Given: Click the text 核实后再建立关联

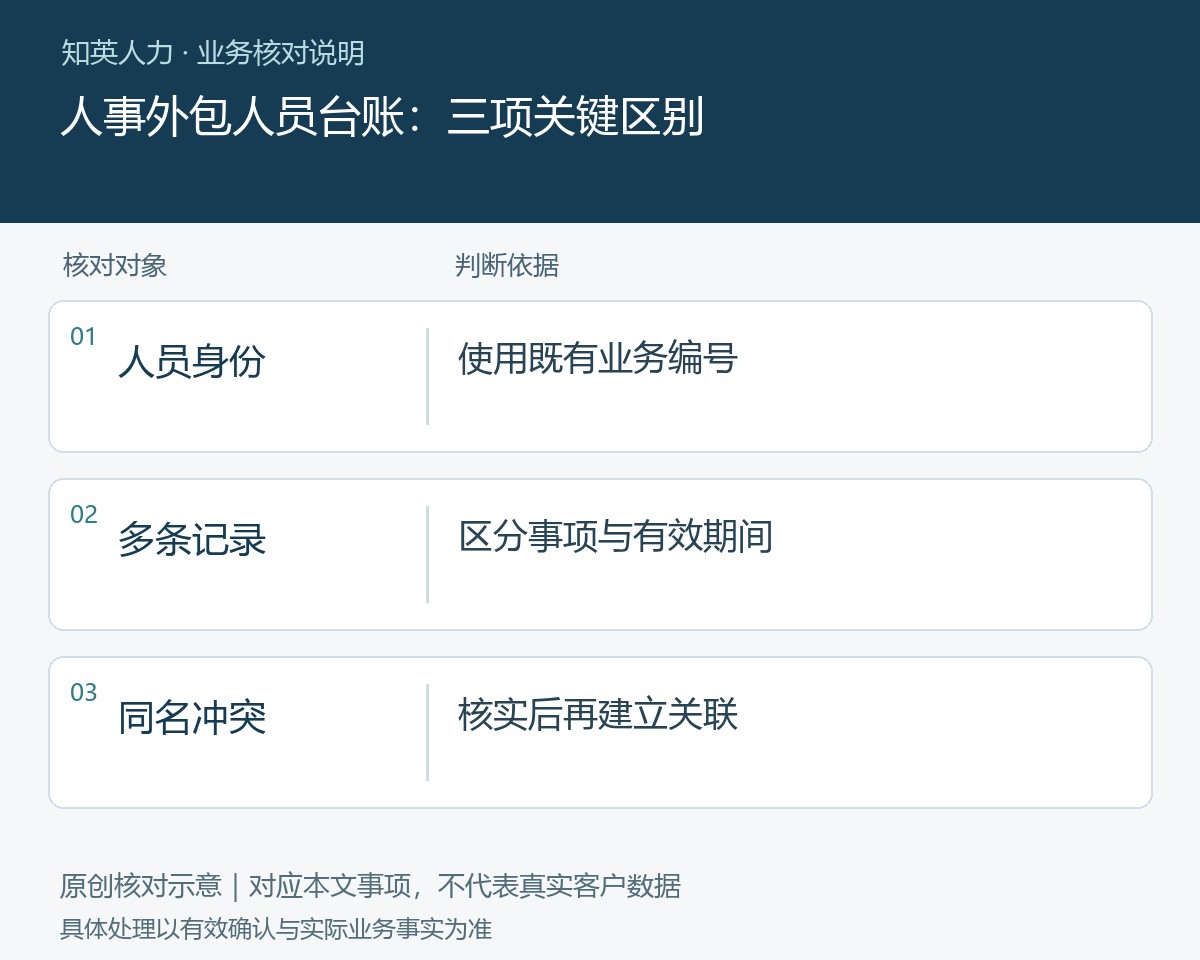Looking at the screenshot, I should [x=598, y=714].
